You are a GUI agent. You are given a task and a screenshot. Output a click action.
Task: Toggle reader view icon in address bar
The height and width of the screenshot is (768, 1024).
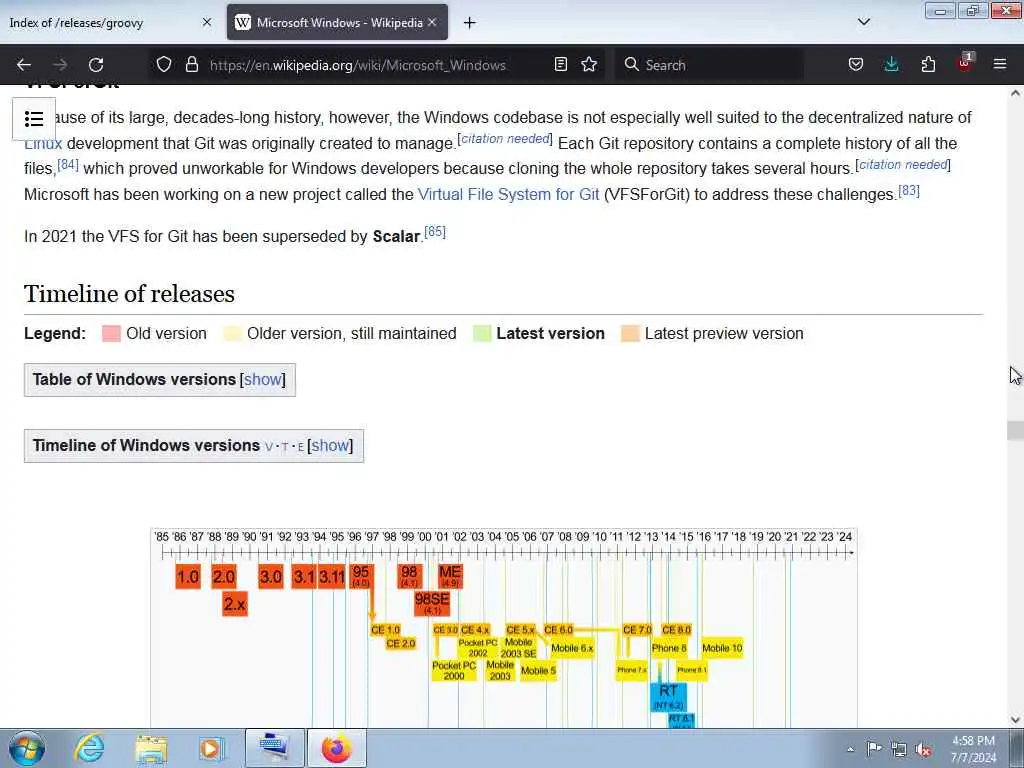point(560,65)
